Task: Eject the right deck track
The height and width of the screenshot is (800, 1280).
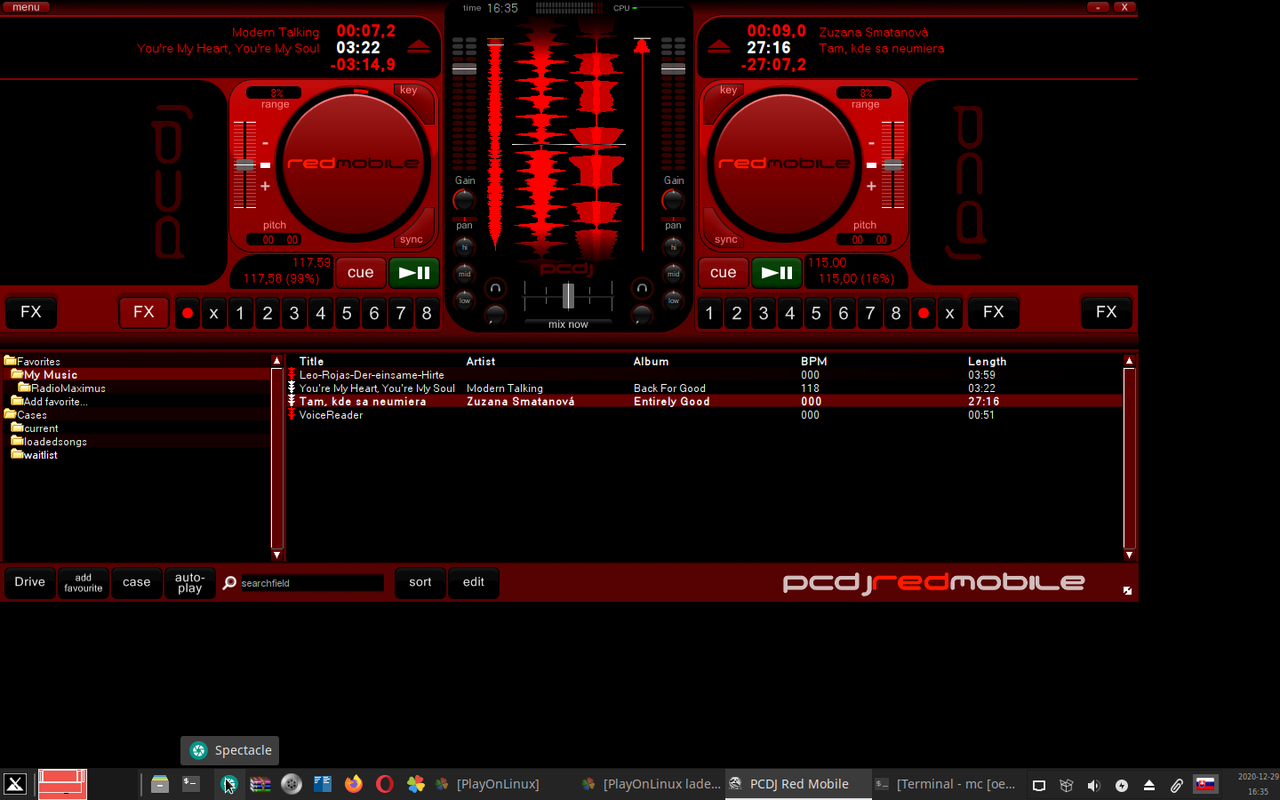Action: pos(718,47)
